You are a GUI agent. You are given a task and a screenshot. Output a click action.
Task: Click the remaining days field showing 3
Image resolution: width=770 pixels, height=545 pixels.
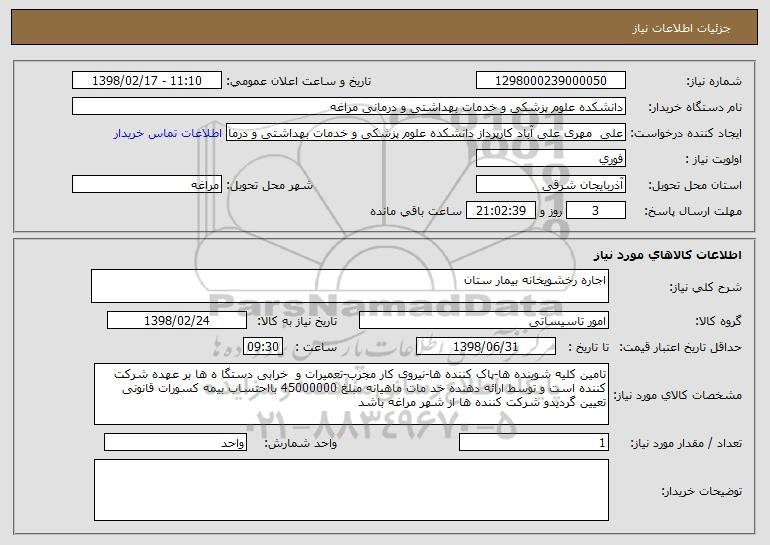click(x=596, y=211)
